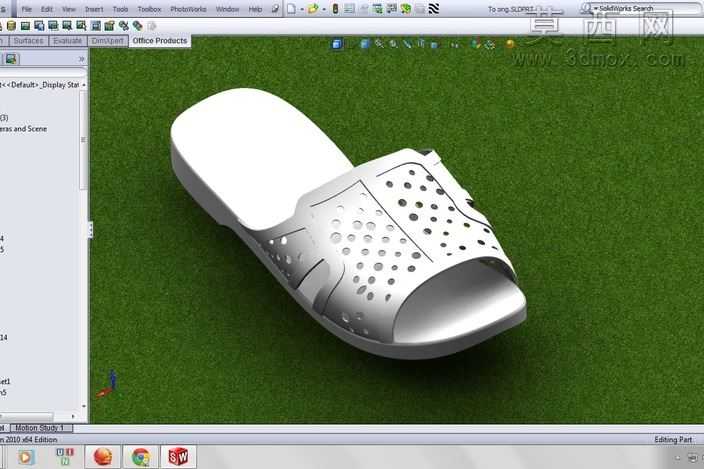Expand the SolidWorks Search dropdown arrow
The height and width of the screenshot is (469, 704).
(x=596, y=9)
